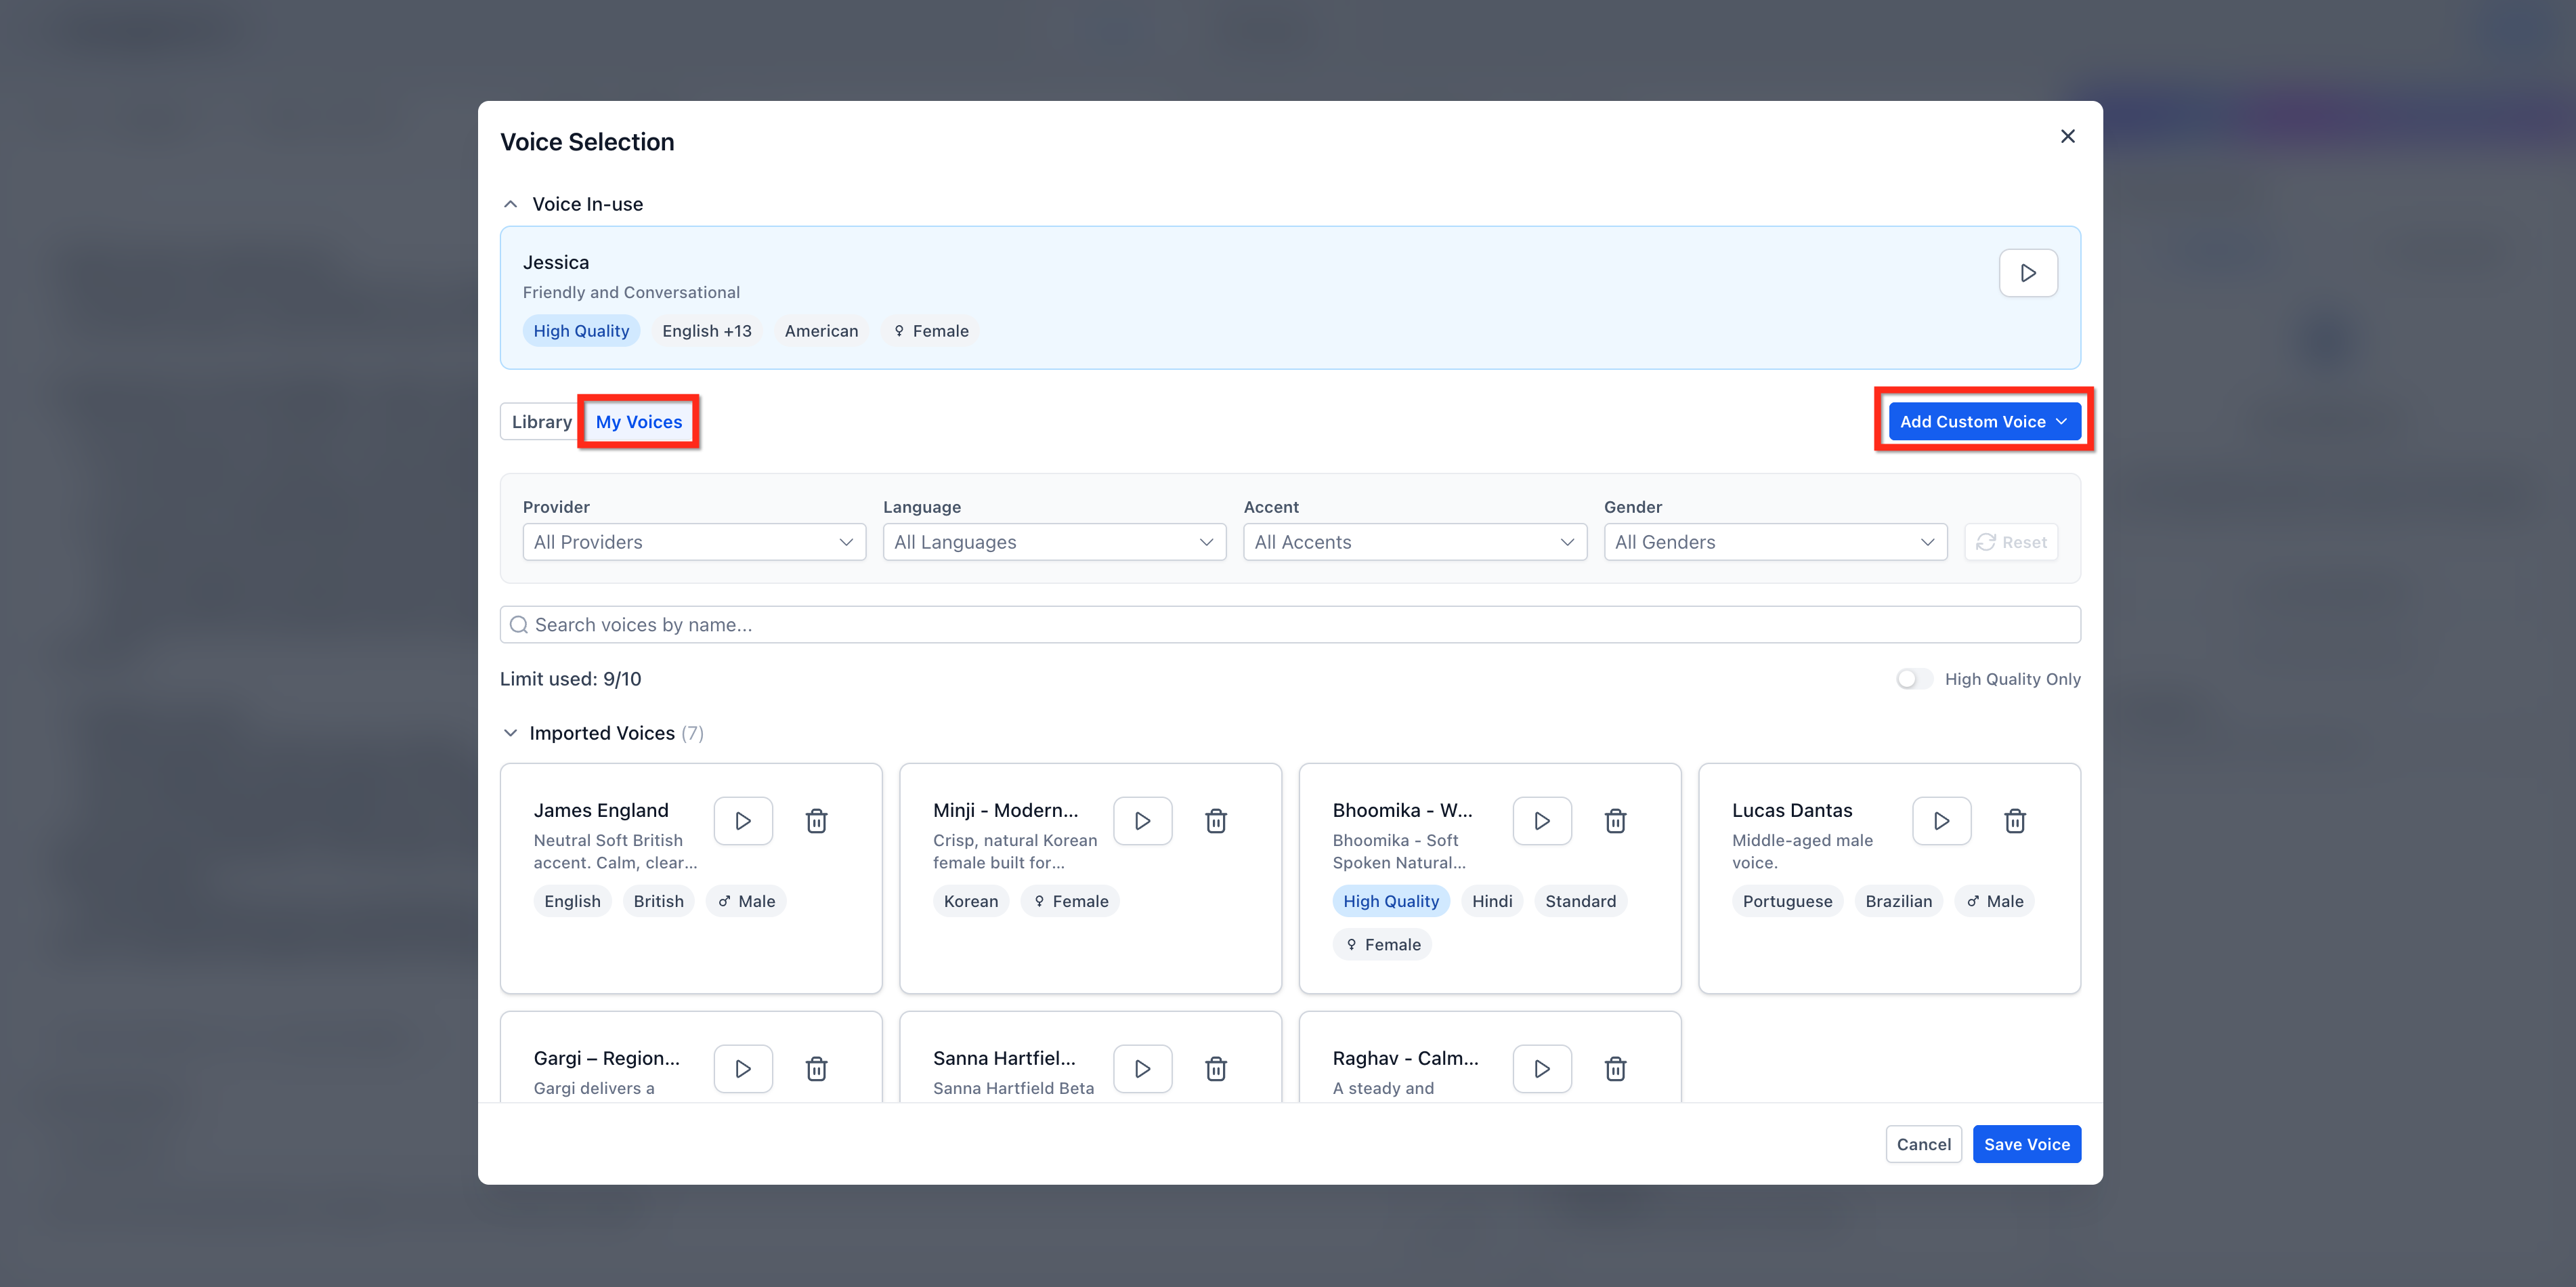The width and height of the screenshot is (2576, 1287).
Task: Play Sanna Hartfield voice sample
Action: (x=1142, y=1069)
